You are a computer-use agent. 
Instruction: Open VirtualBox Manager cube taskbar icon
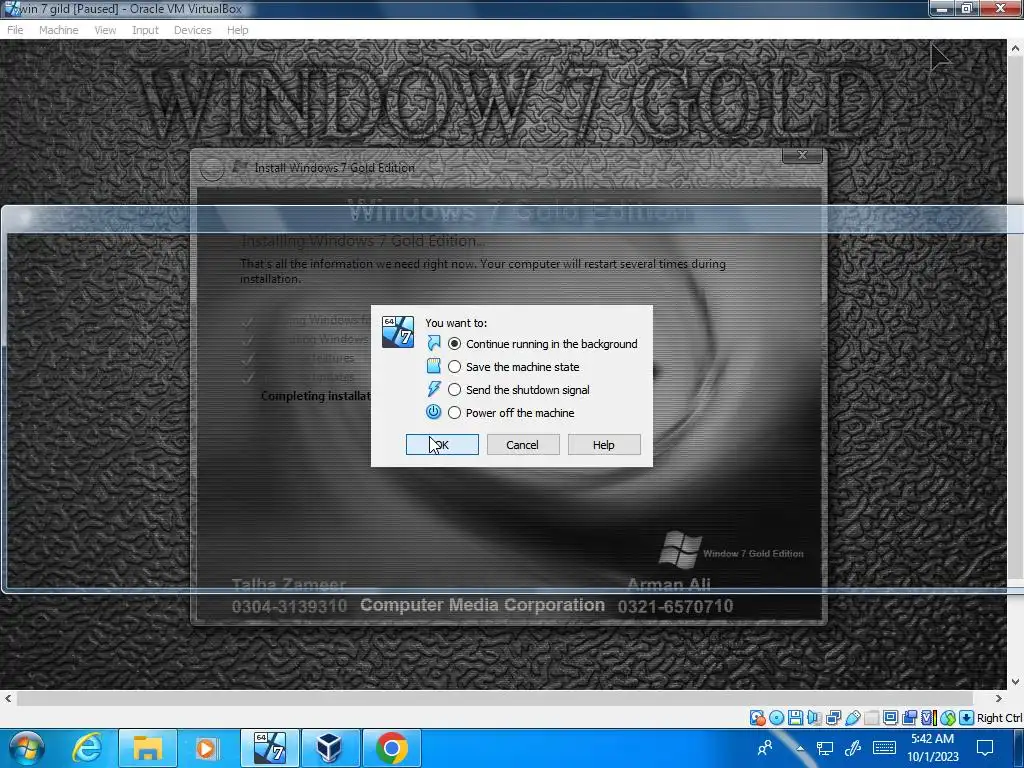330,748
